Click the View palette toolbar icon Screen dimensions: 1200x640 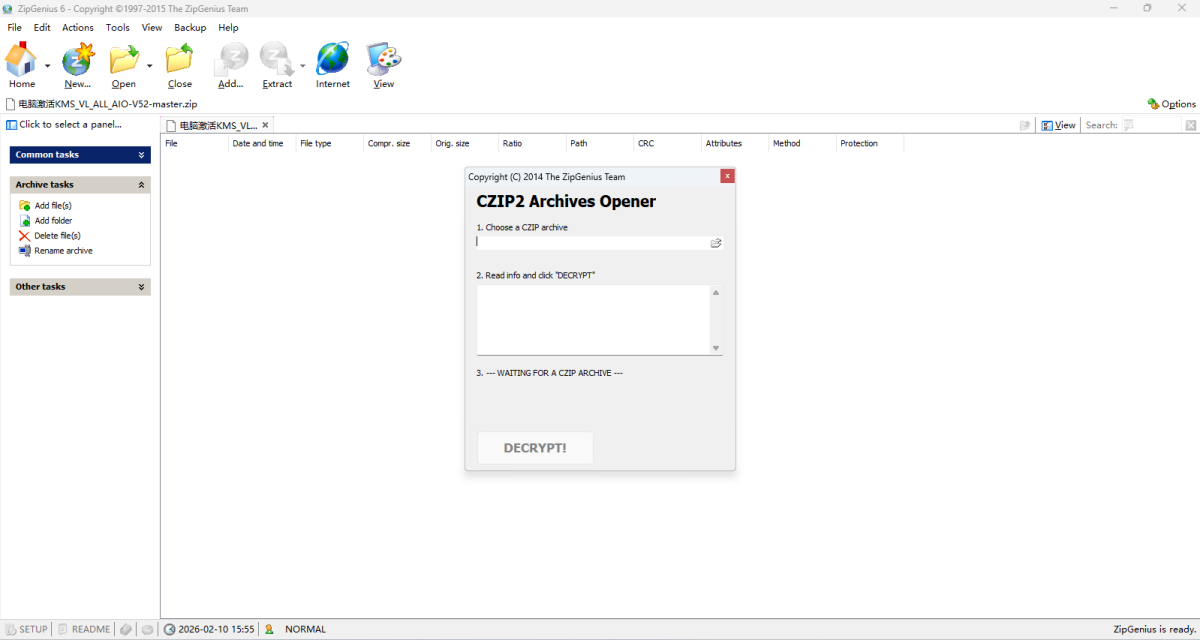click(x=383, y=61)
